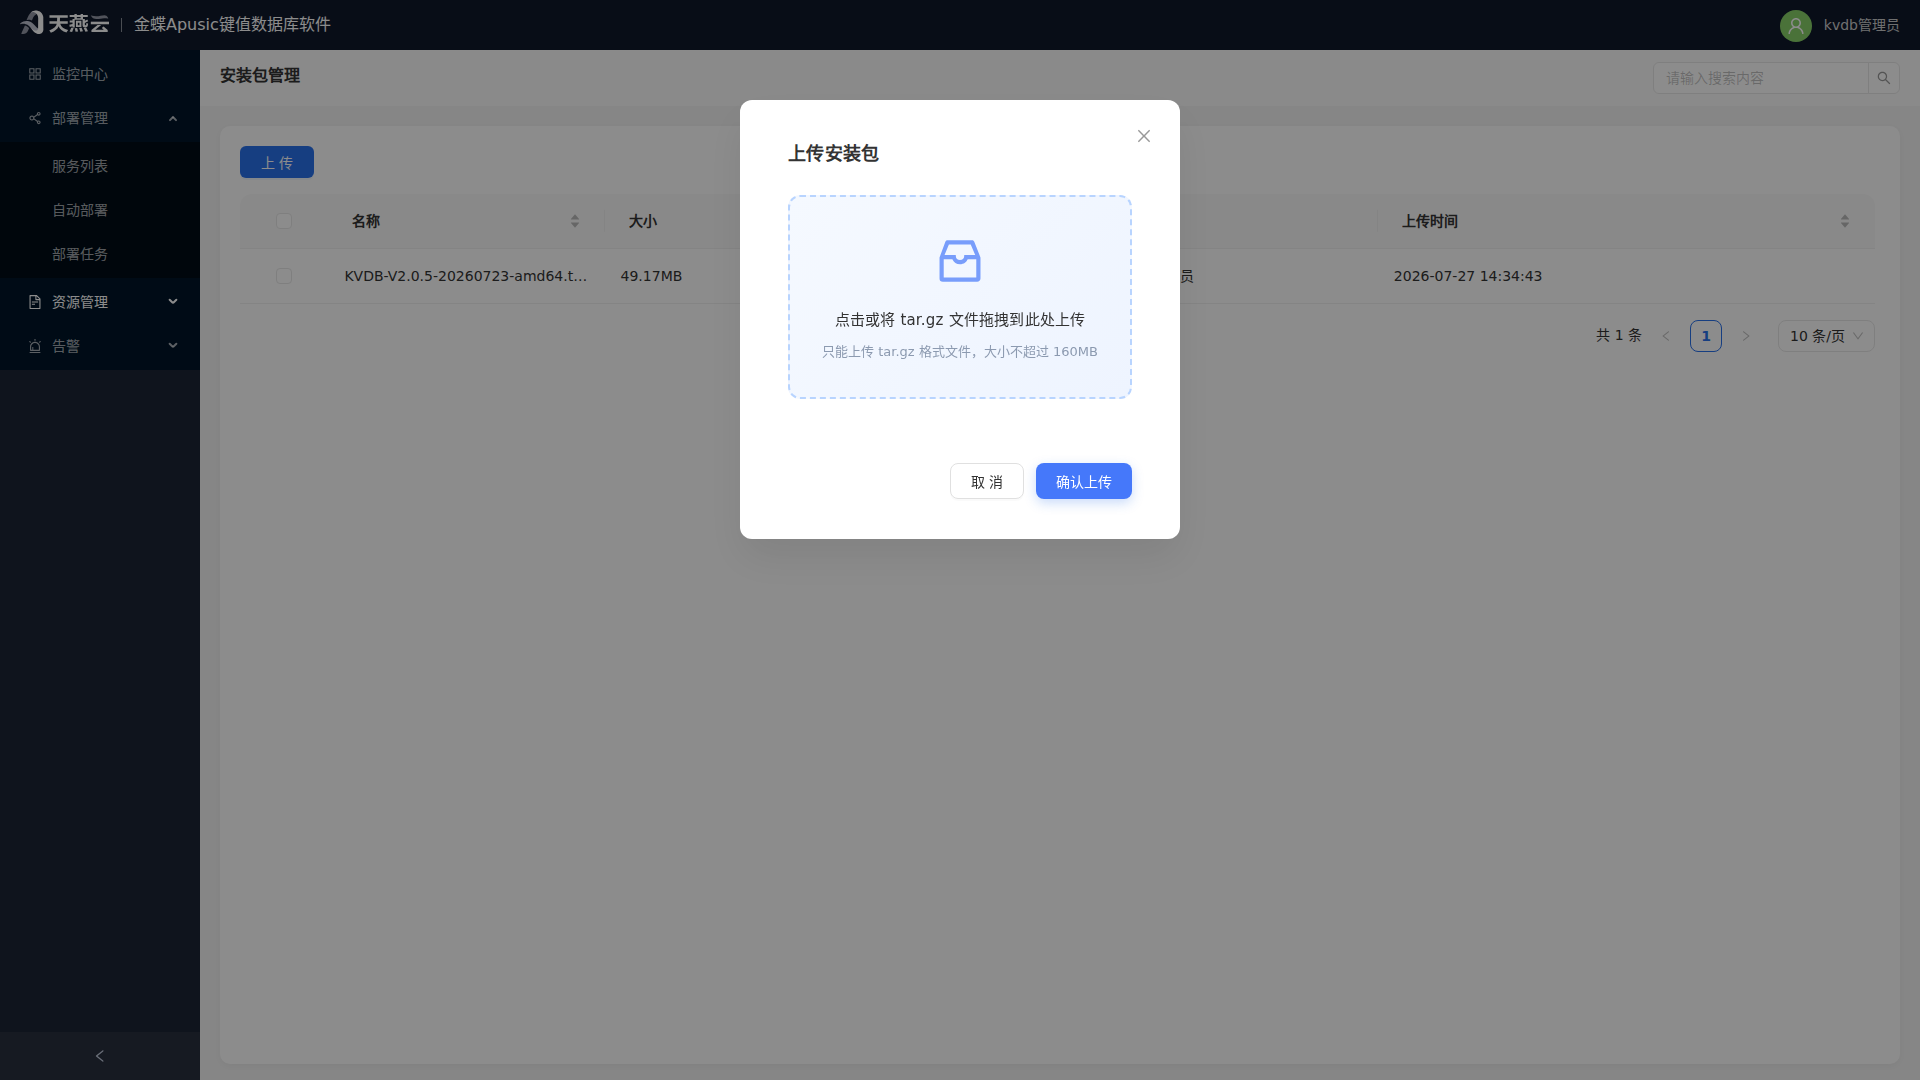This screenshot has width=1920, height=1080.
Task: Tick the checkbox for the KVDB-V2.0.5 row
Action: pyautogui.click(x=284, y=276)
